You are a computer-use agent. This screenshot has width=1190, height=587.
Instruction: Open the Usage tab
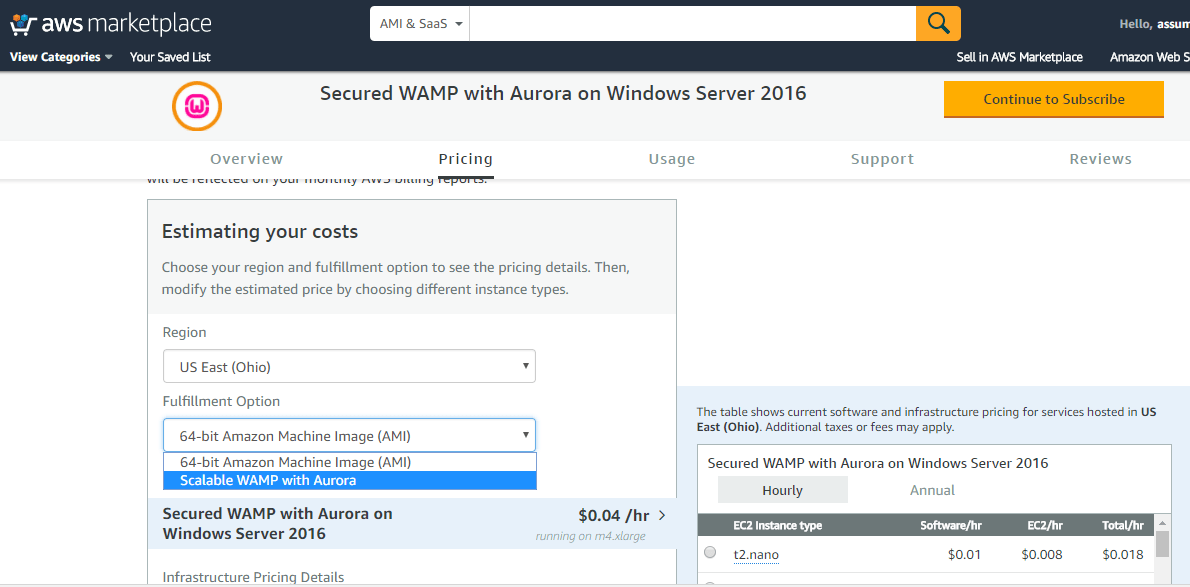pyautogui.click(x=671, y=159)
